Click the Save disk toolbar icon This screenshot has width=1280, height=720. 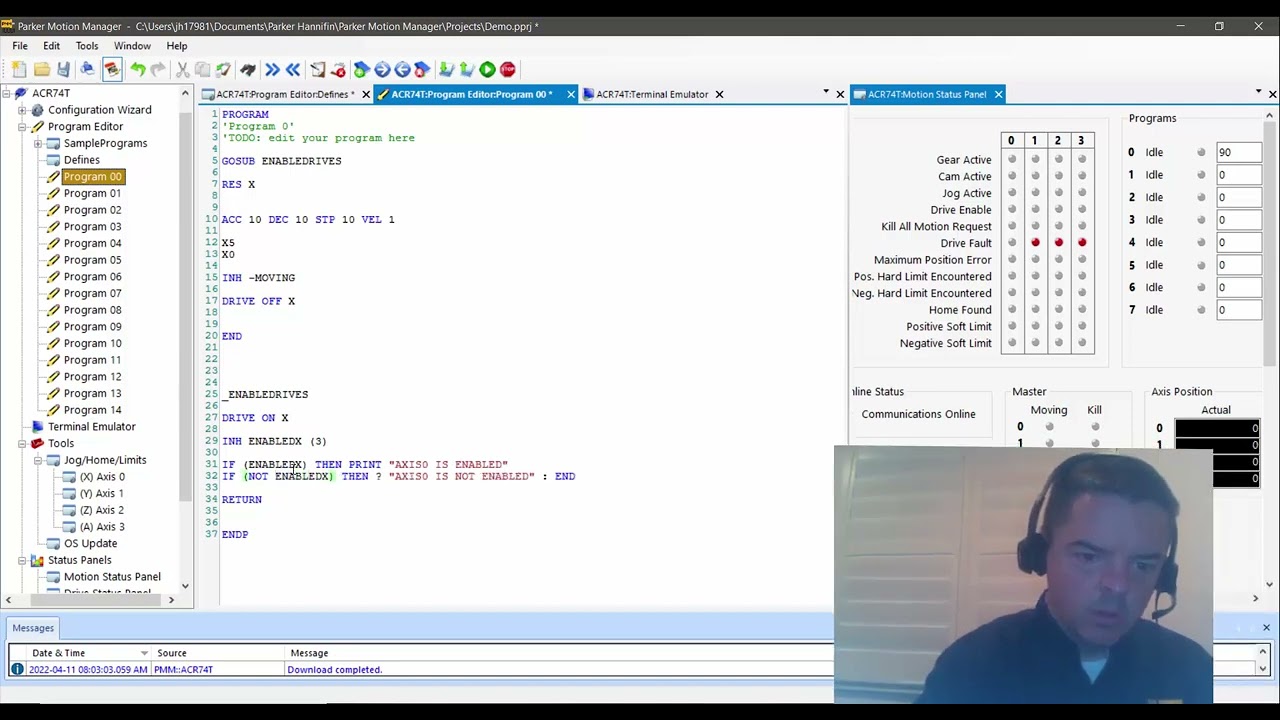[63, 69]
